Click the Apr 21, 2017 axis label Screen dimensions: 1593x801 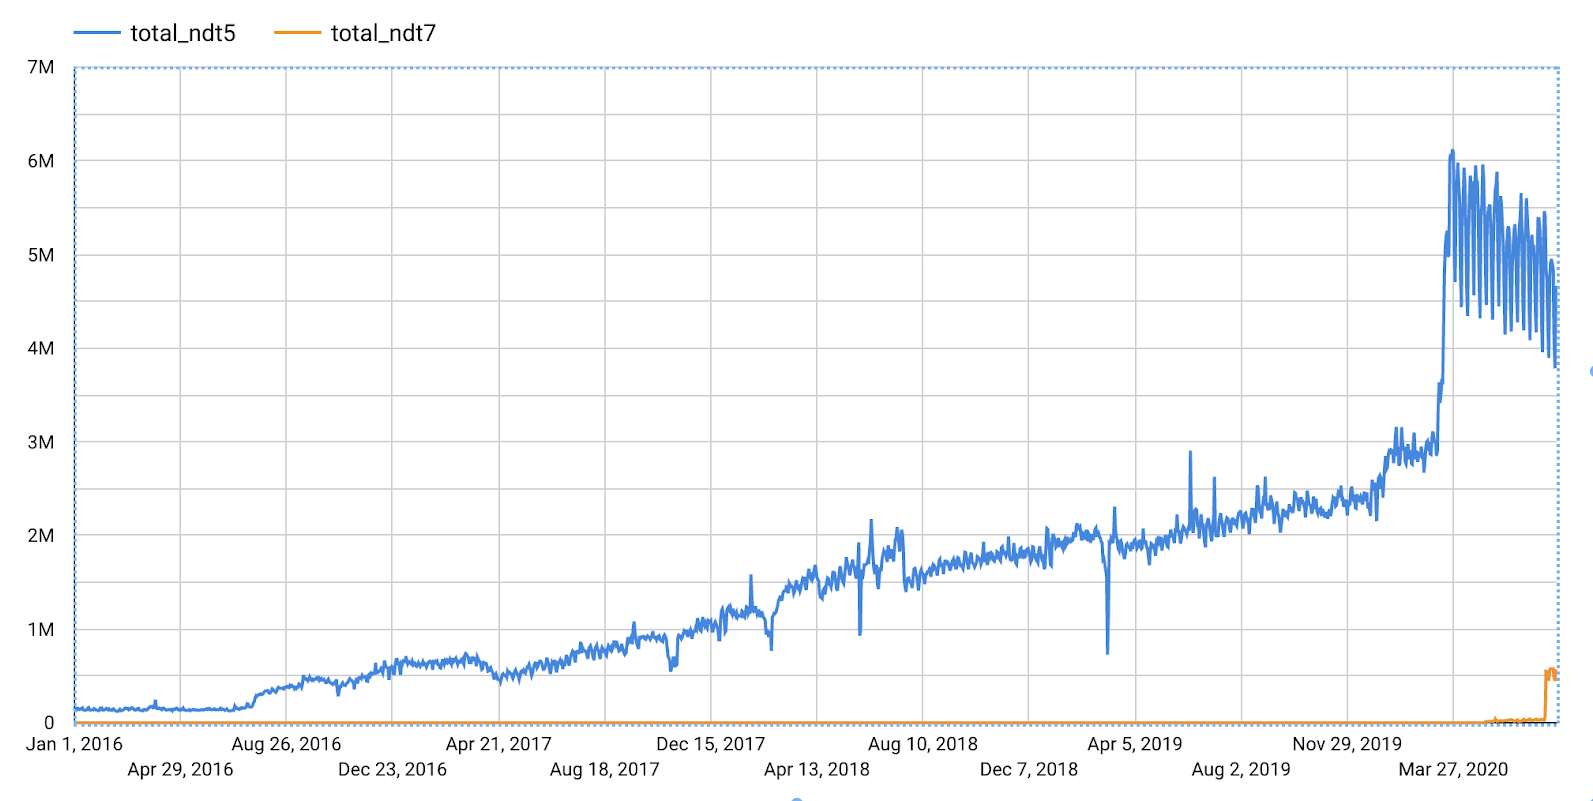498,744
